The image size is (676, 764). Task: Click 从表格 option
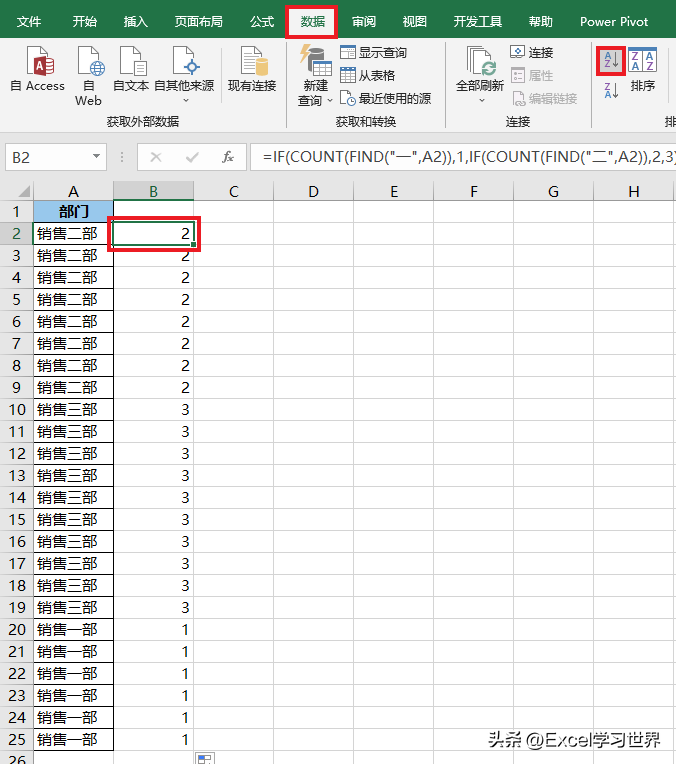(367, 76)
